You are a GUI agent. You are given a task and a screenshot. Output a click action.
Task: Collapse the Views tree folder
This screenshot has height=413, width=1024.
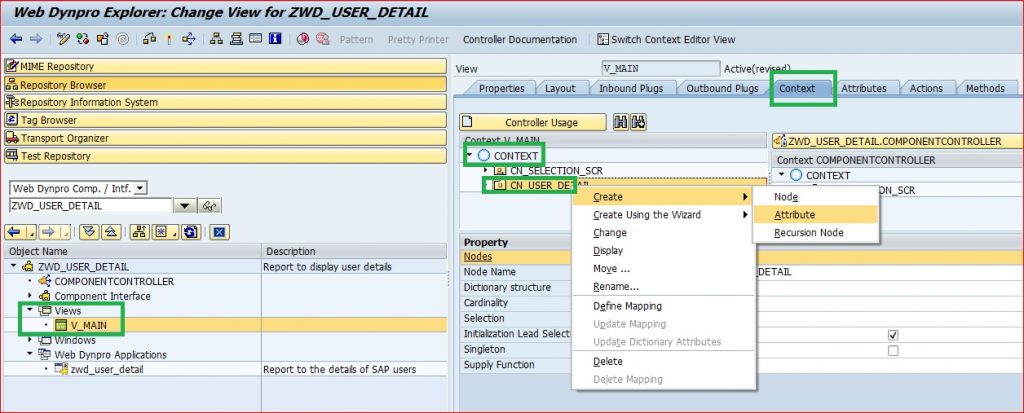[x=29, y=310]
